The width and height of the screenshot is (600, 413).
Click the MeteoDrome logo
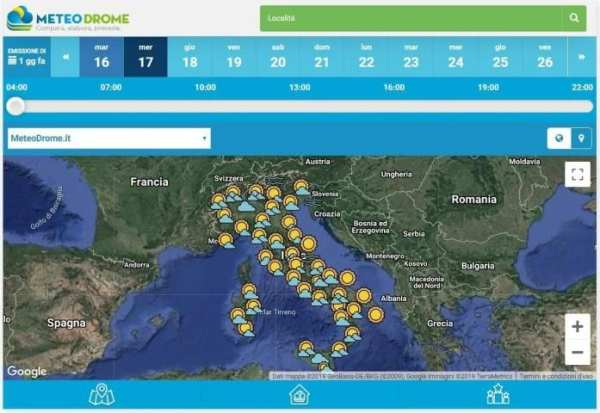[68, 18]
